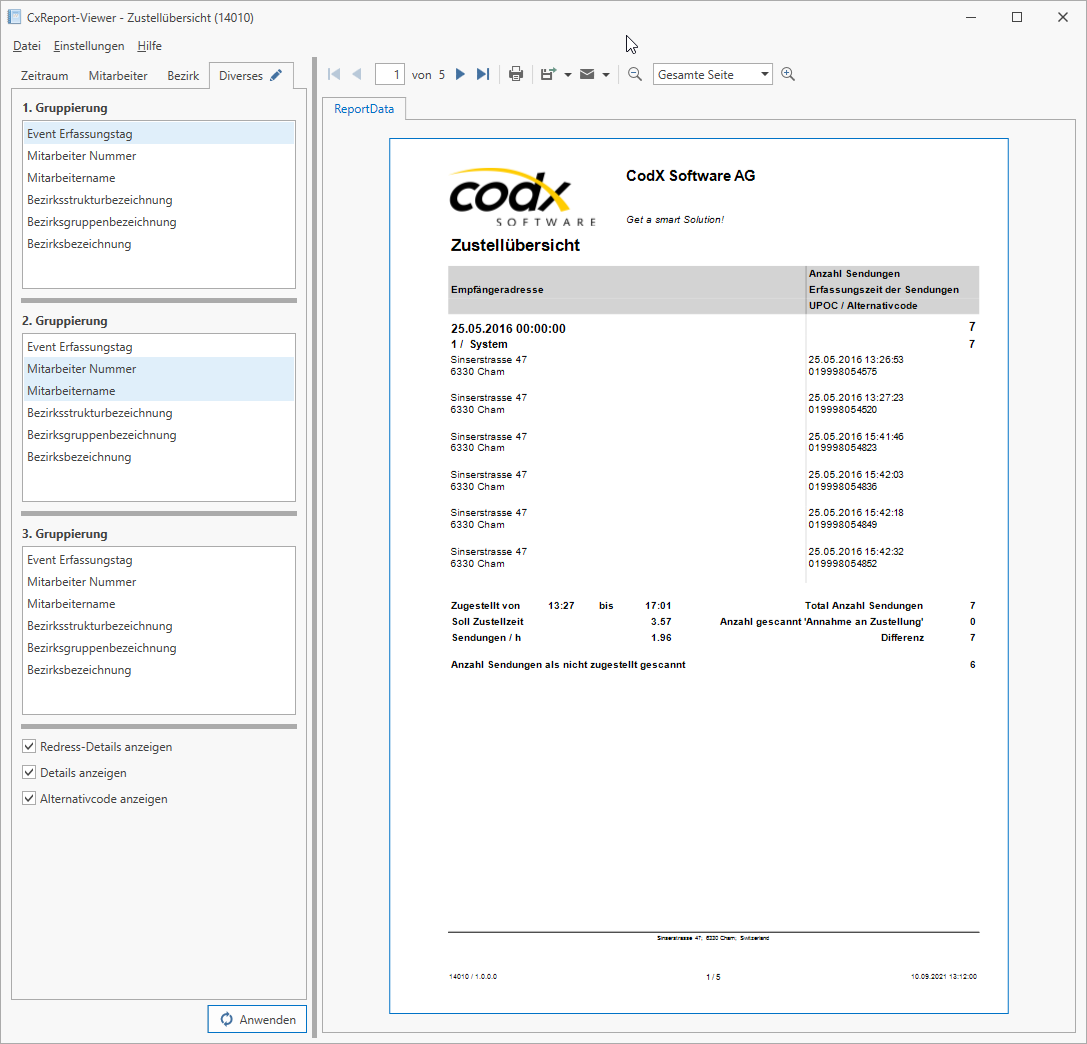
Task: Open the Einstellungen menu
Action: (x=89, y=46)
